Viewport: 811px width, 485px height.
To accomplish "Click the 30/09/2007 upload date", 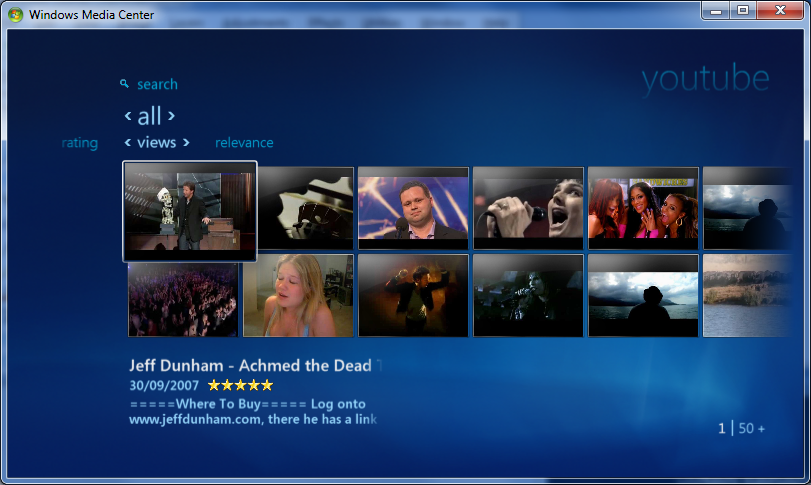I will pos(164,385).
